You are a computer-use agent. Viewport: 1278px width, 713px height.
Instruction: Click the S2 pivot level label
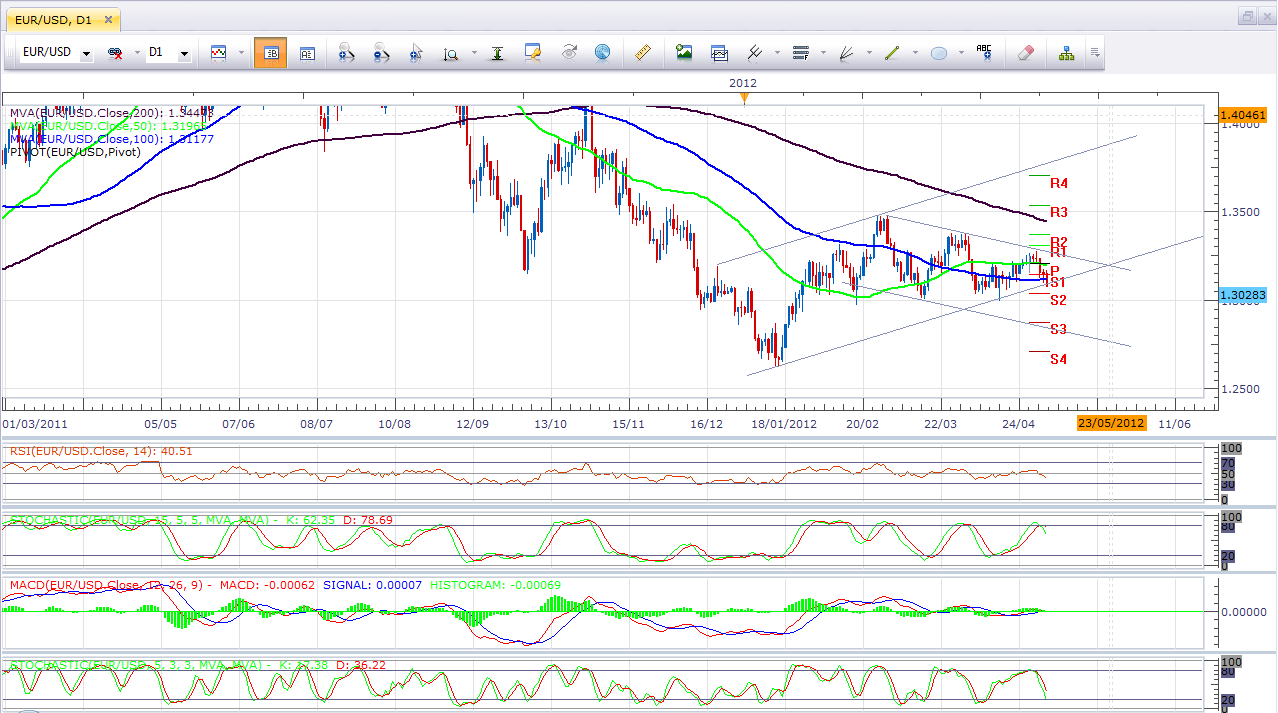(1058, 301)
